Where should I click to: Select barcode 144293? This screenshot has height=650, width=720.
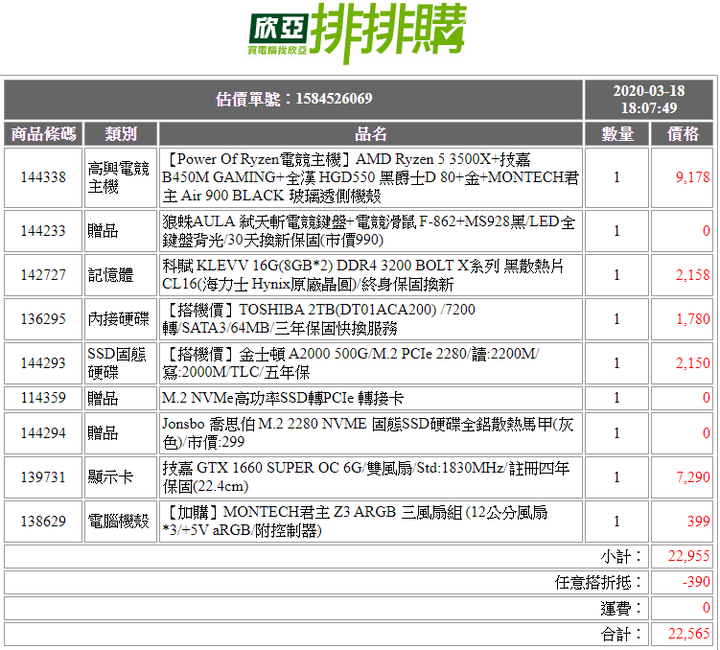tap(44, 363)
